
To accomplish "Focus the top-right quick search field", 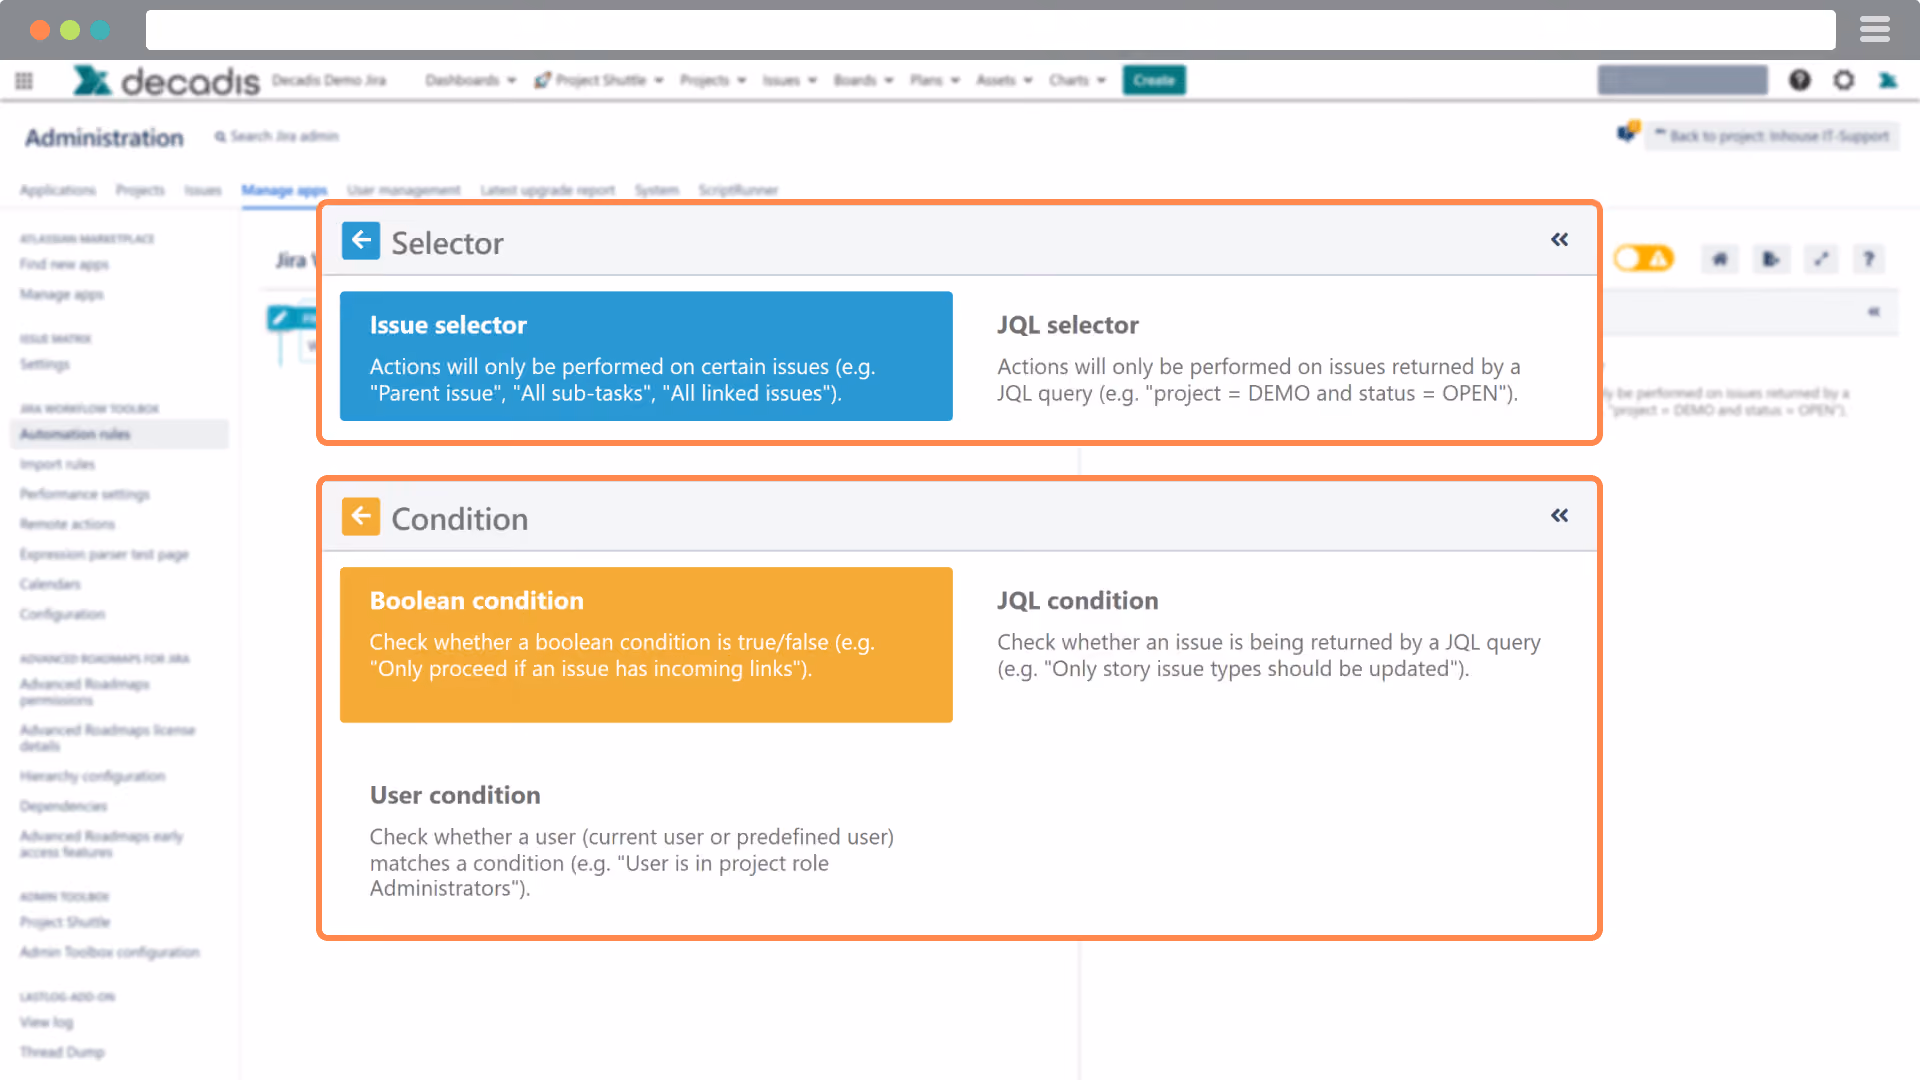I will (x=1682, y=80).
